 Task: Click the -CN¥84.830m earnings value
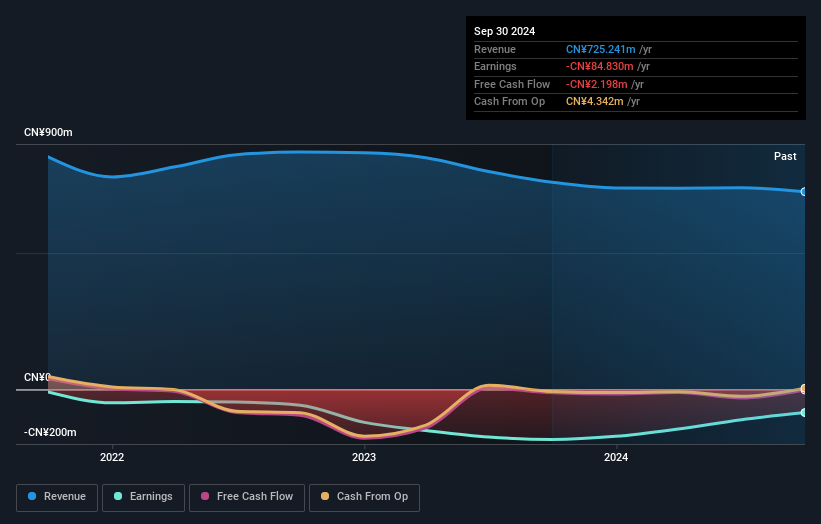[600, 66]
